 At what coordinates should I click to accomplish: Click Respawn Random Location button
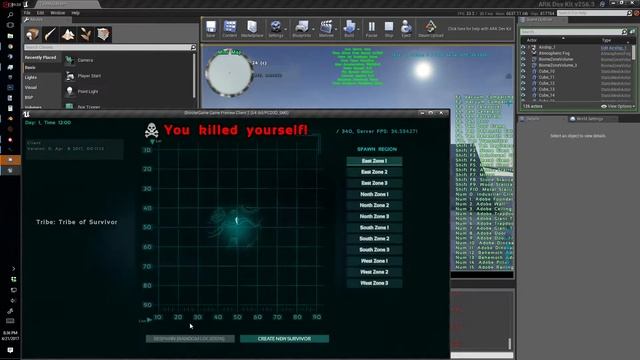click(x=190, y=339)
